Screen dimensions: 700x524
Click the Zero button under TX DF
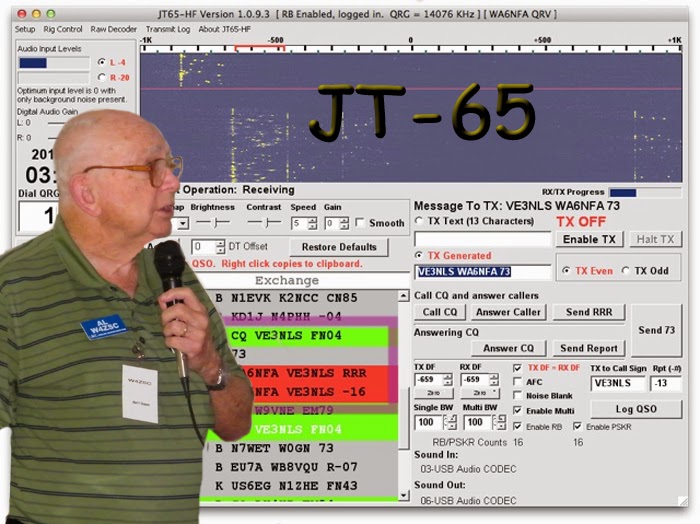point(434,393)
